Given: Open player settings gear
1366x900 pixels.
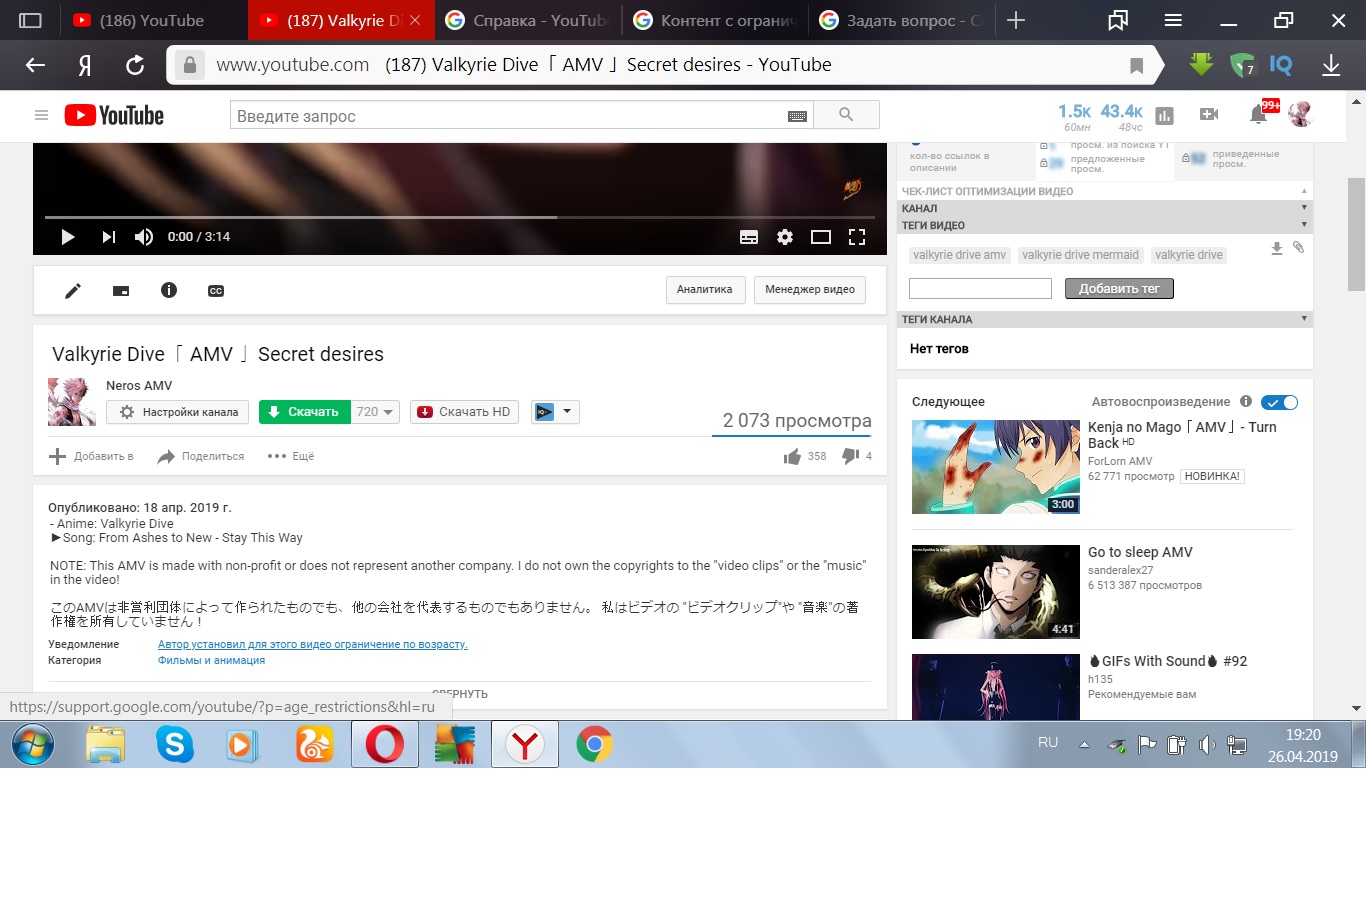Looking at the screenshot, I should coord(785,237).
